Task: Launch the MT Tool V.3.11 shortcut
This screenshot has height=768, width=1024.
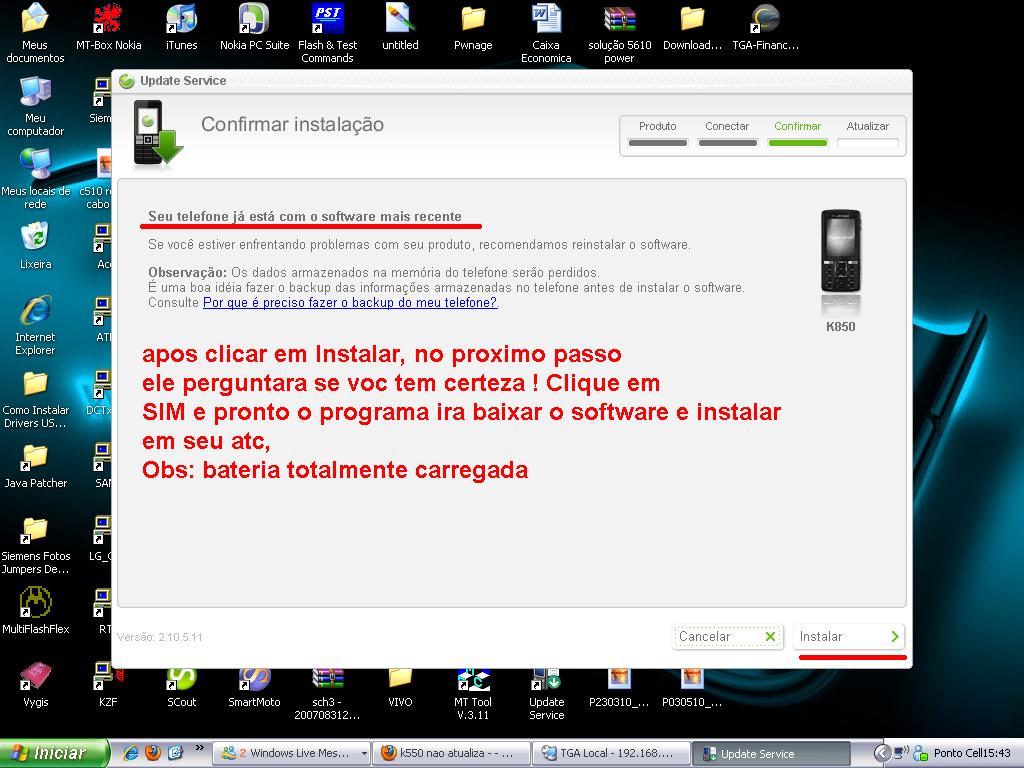Action: [473, 694]
